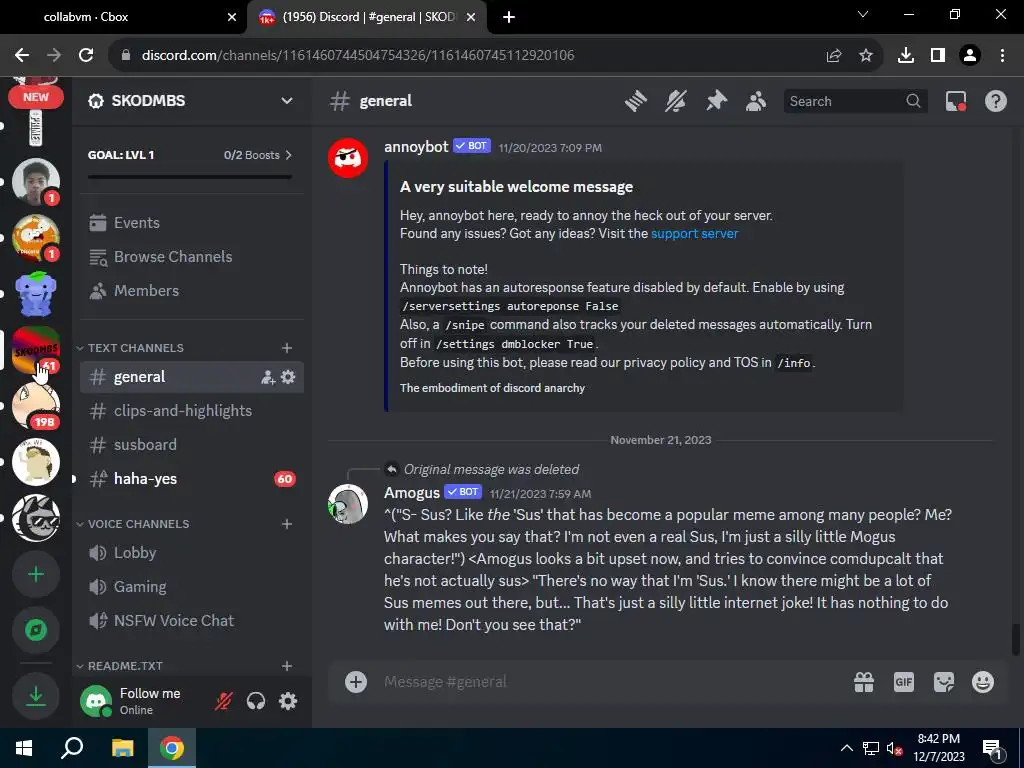Reload the page in Chrome
The width and height of the screenshot is (1024, 768).
click(x=86, y=56)
